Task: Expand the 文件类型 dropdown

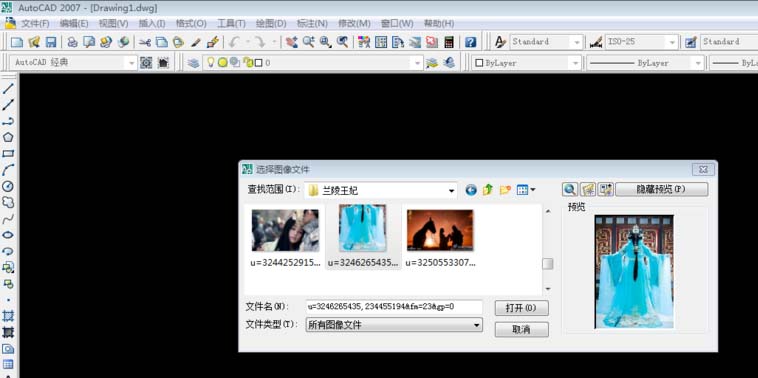Action: (x=477, y=325)
